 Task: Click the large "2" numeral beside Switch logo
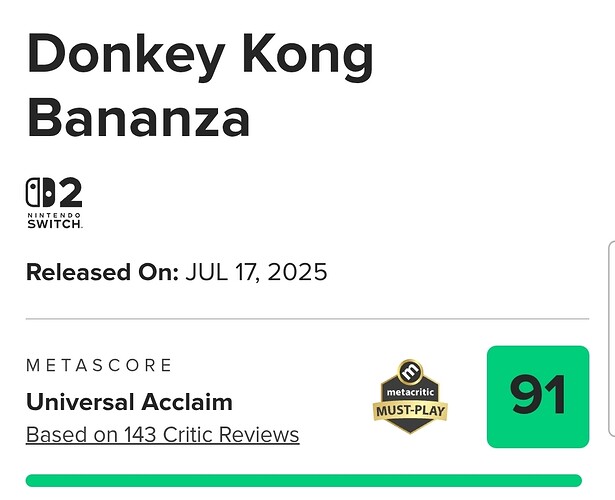[x=69, y=193]
